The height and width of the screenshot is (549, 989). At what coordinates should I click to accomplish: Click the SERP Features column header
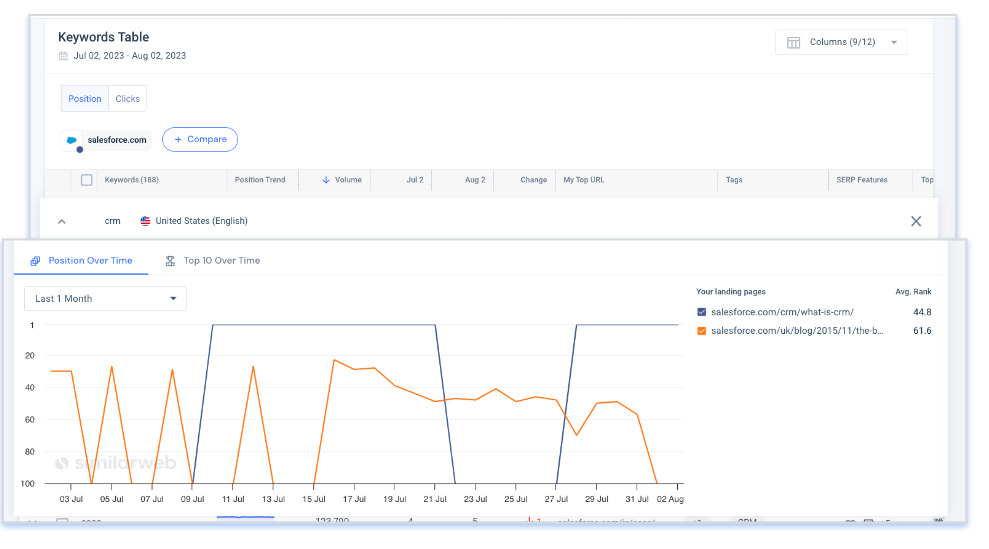coord(859,180)
